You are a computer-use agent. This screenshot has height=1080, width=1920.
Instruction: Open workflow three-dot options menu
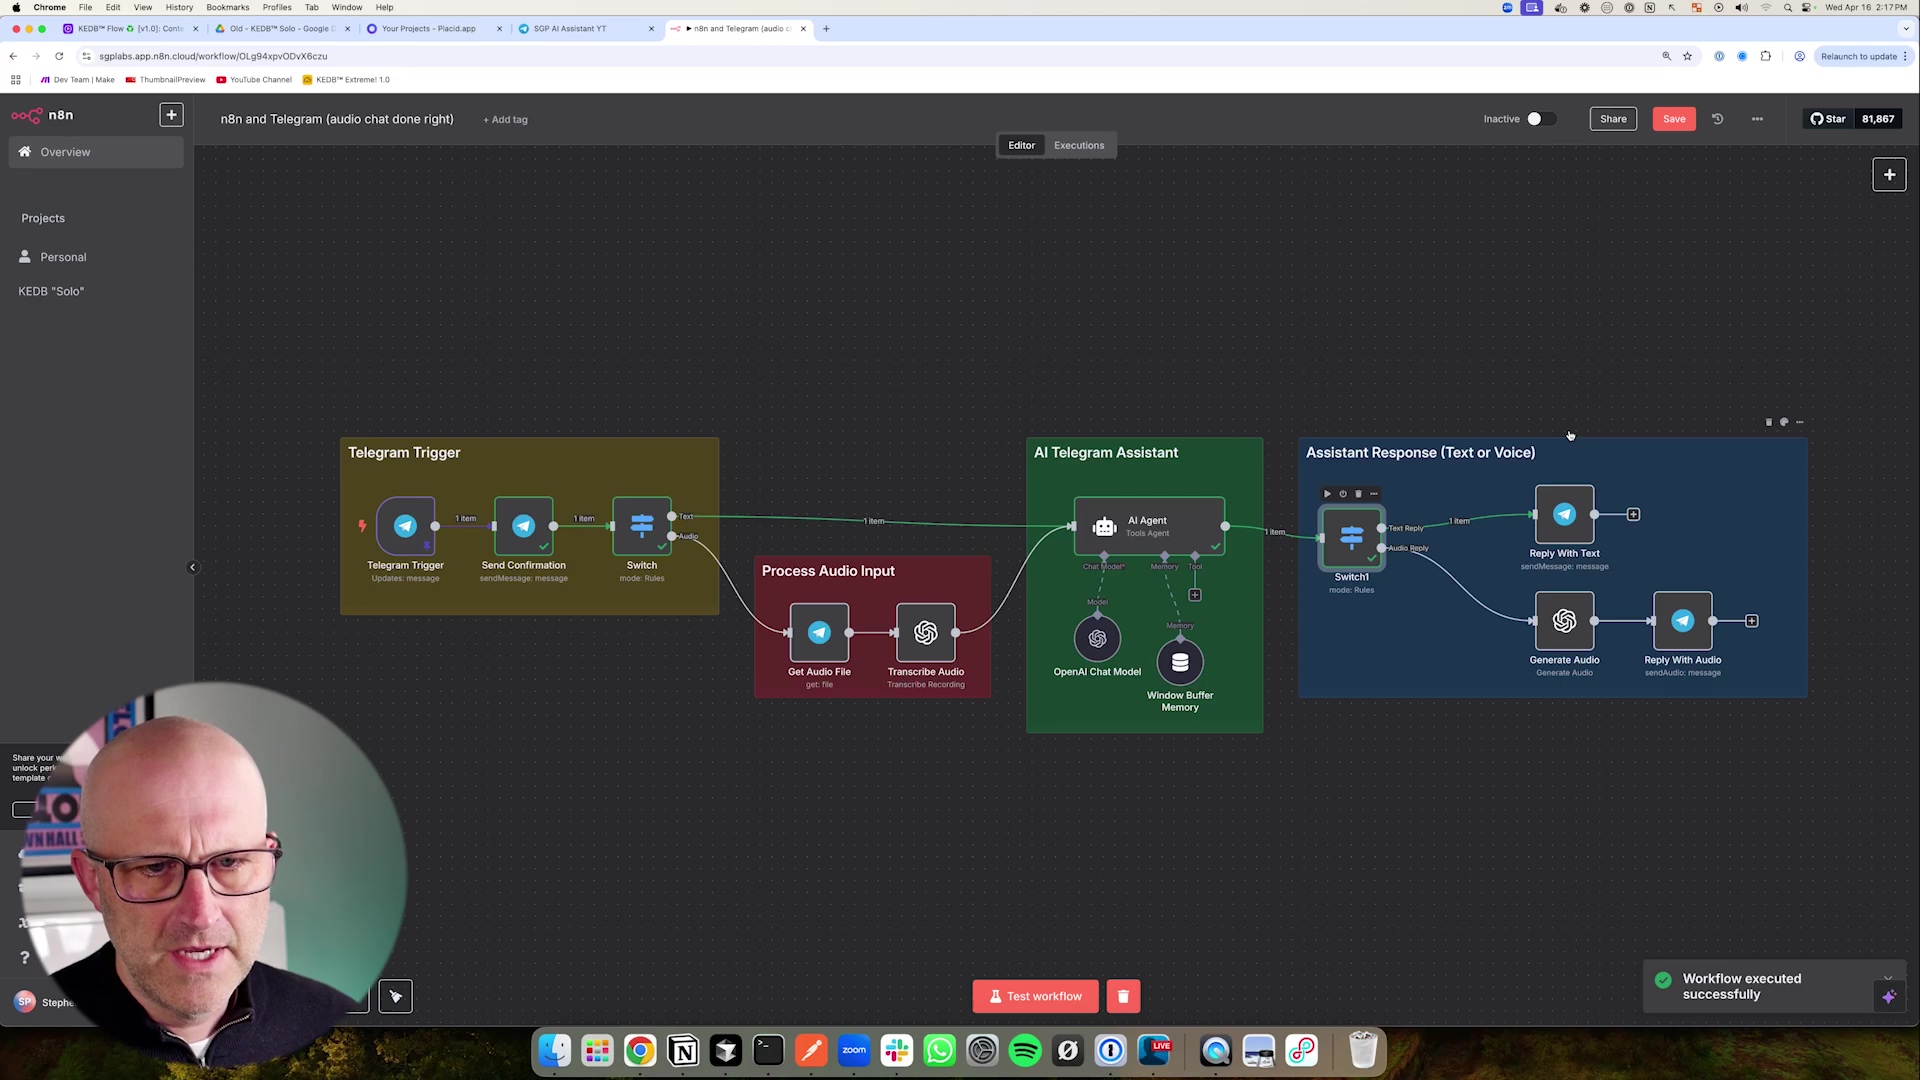pos(1757,119)
